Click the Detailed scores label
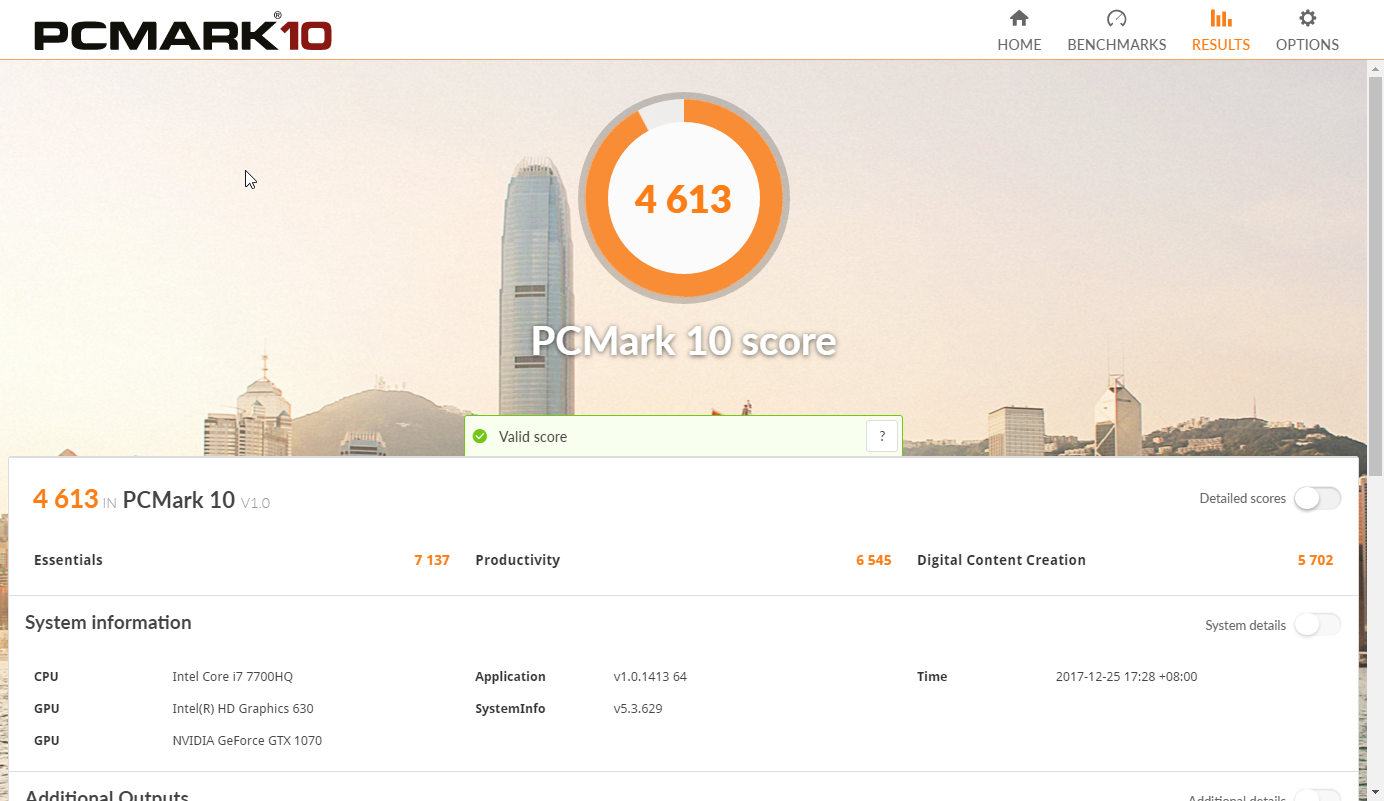 click(x=1243, y=498)
